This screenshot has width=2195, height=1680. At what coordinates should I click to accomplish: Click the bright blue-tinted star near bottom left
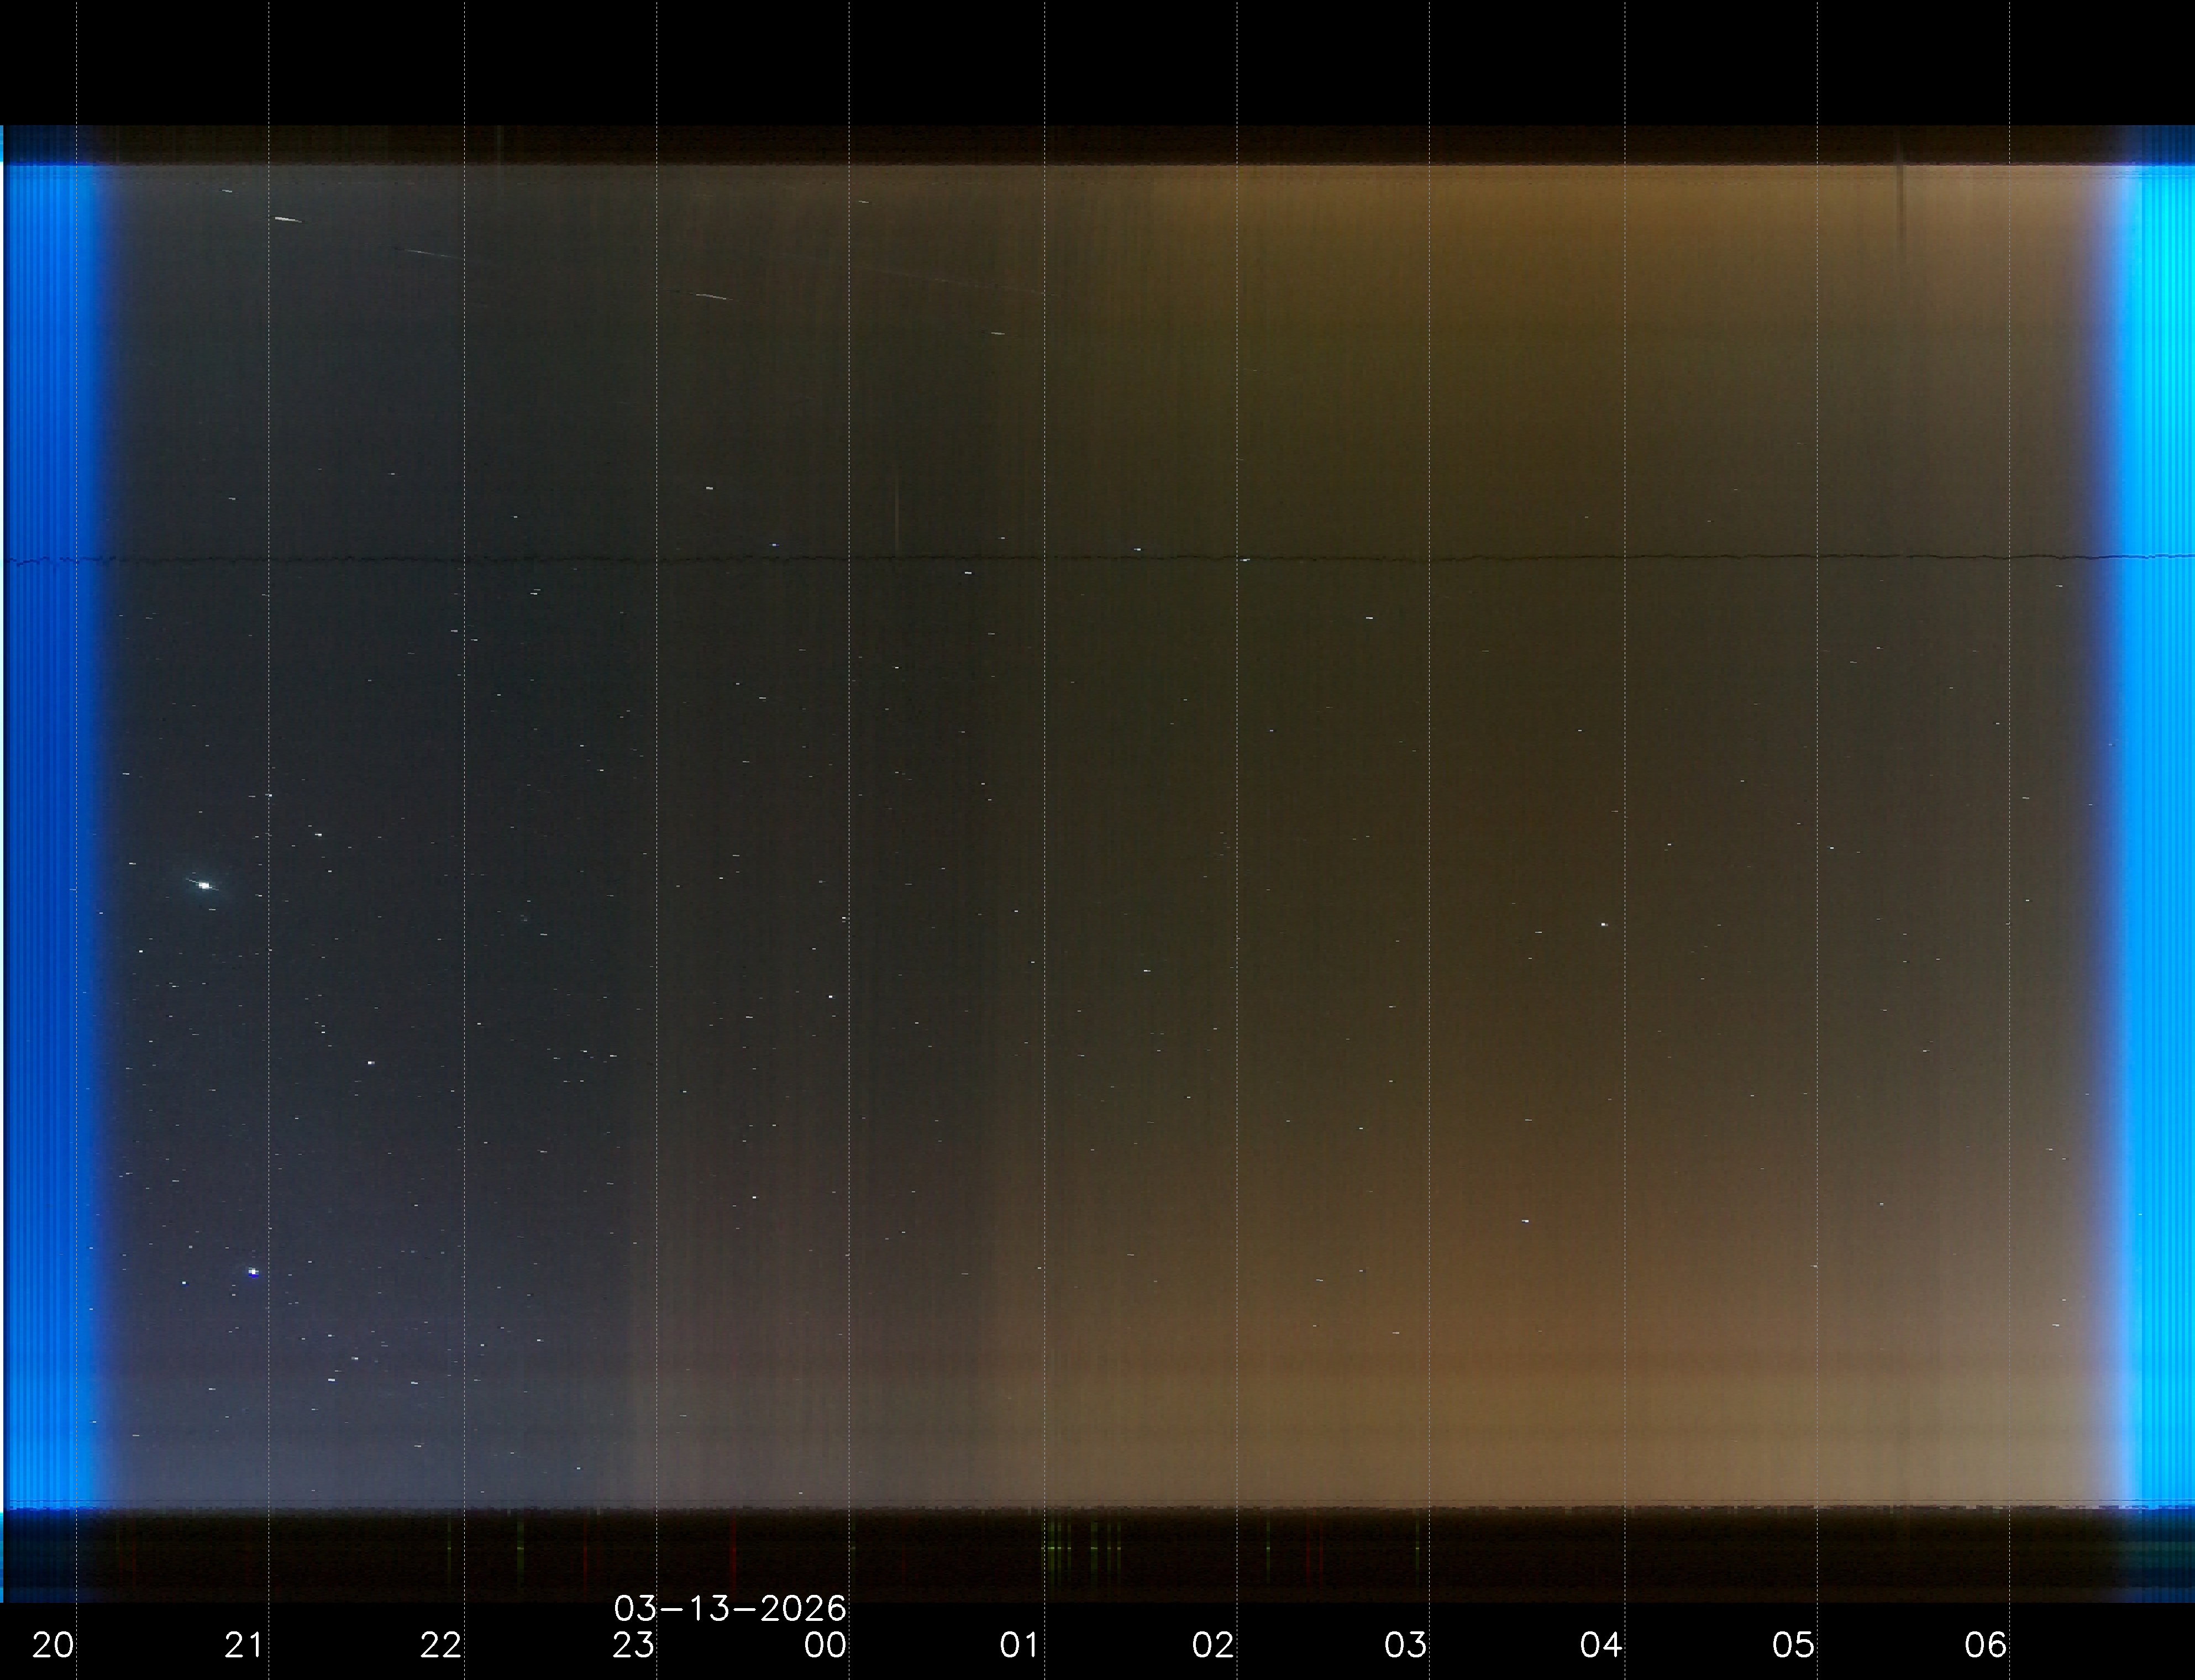[x=253, y=1272]
